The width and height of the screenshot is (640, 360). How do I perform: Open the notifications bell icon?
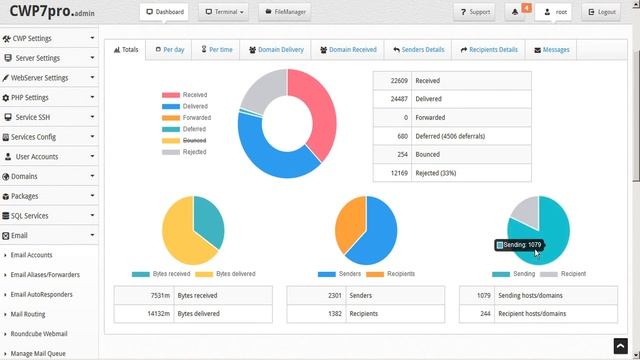tap(515, 12)
